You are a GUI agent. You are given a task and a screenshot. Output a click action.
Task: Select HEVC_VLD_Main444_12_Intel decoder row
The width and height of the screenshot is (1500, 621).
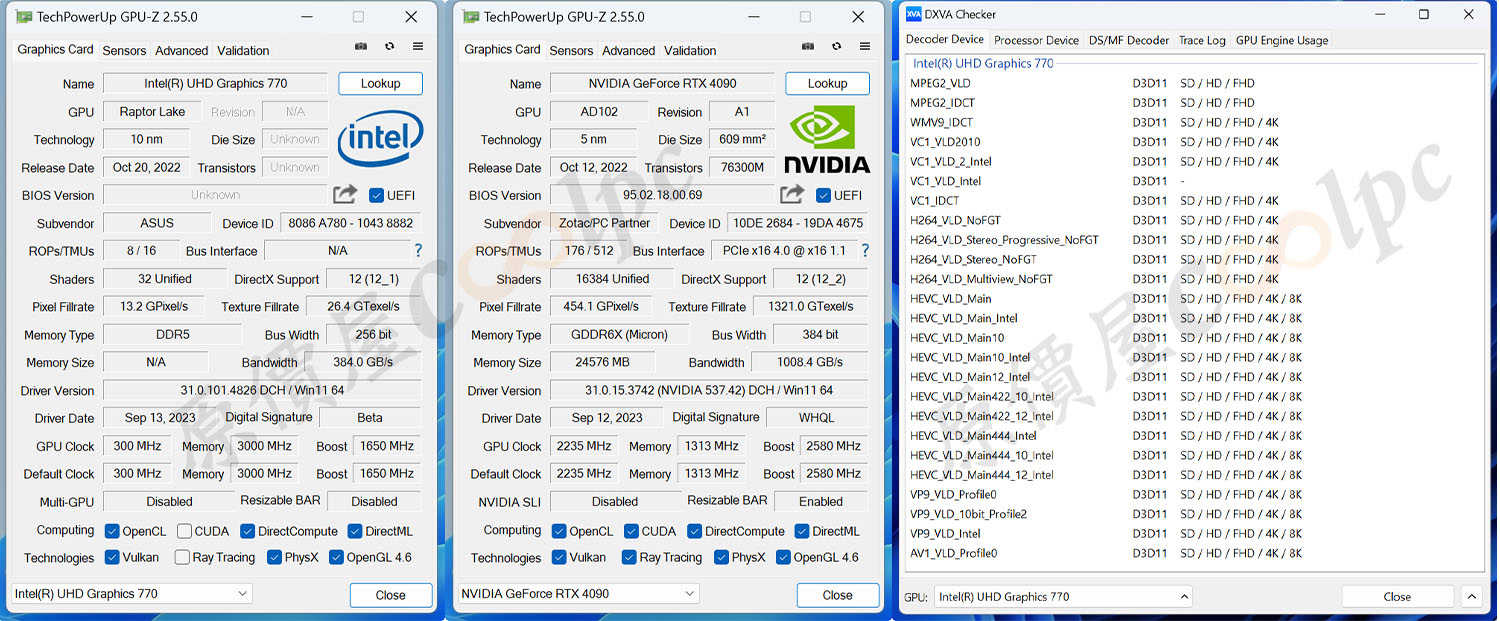click(1193, 475)
